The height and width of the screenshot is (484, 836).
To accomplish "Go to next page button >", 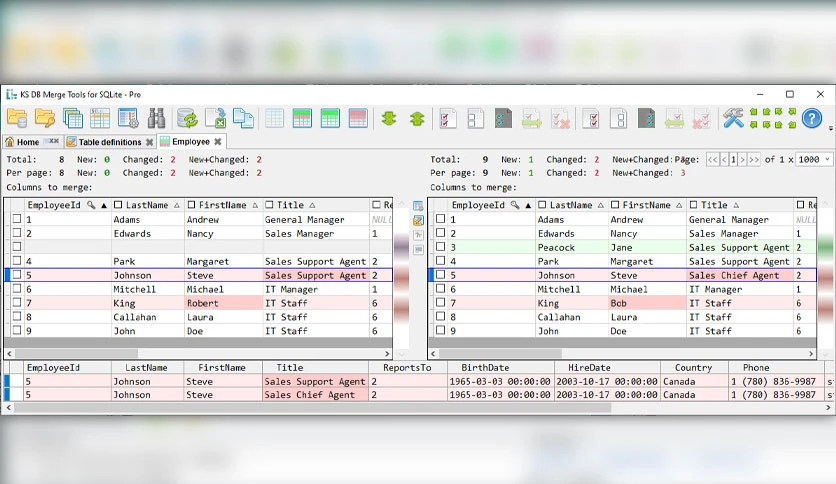I will pyautogui.click(x=742, y=159).
